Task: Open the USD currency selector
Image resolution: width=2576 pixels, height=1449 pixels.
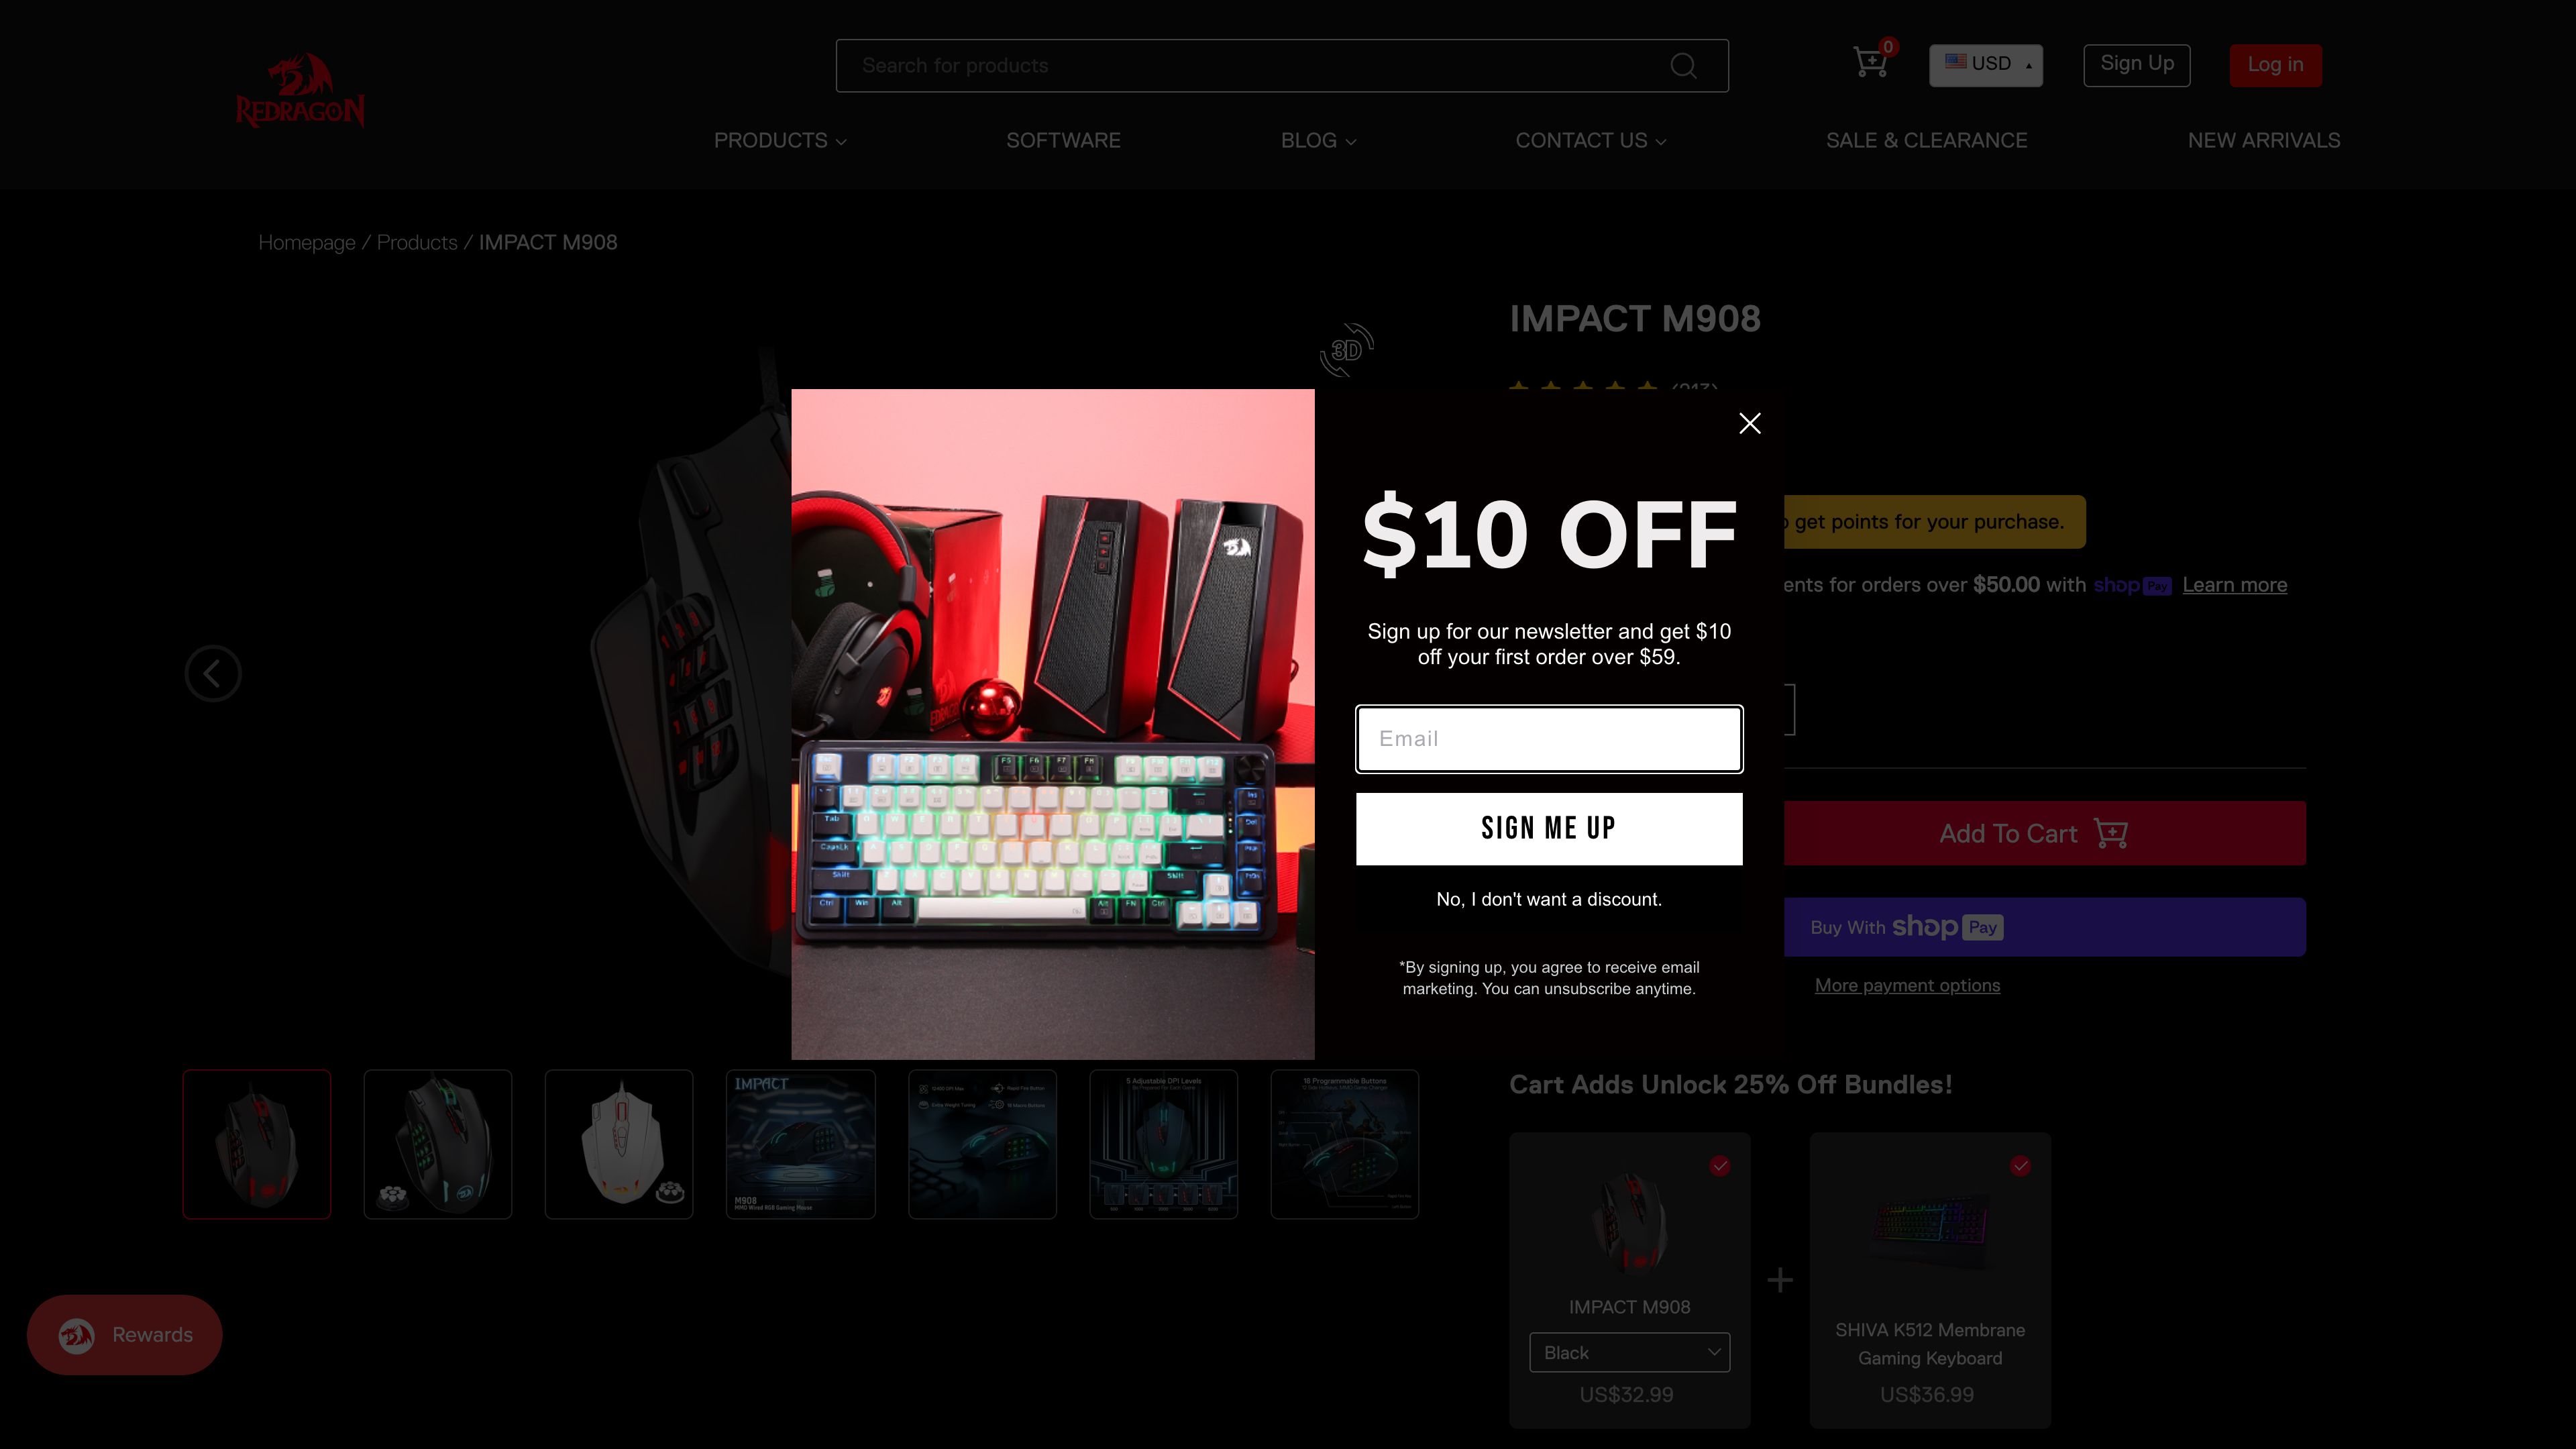Action: [1986, 65]
